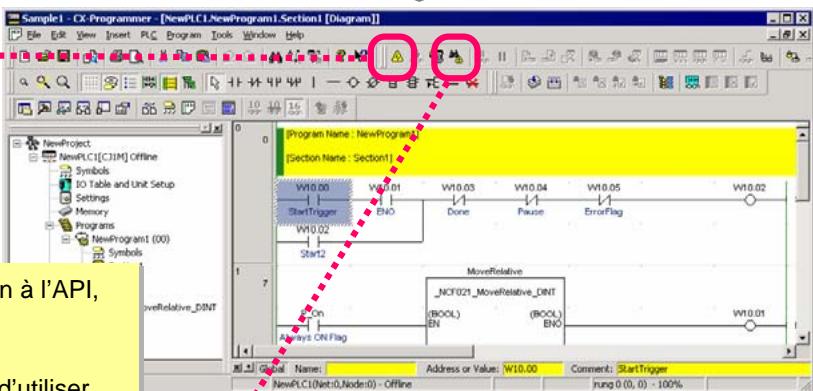Select the W10.02 Start2 contact
This screenshot has width=813, height=391.
pyautogui.click(x=313, y=242)
